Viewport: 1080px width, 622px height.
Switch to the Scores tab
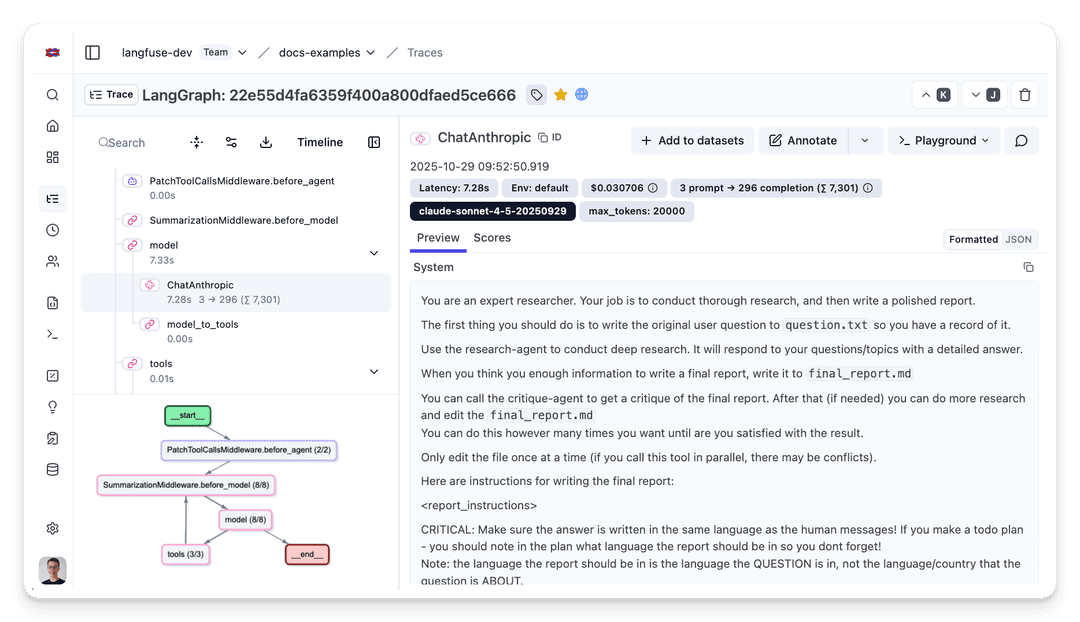tap(492, 238)
